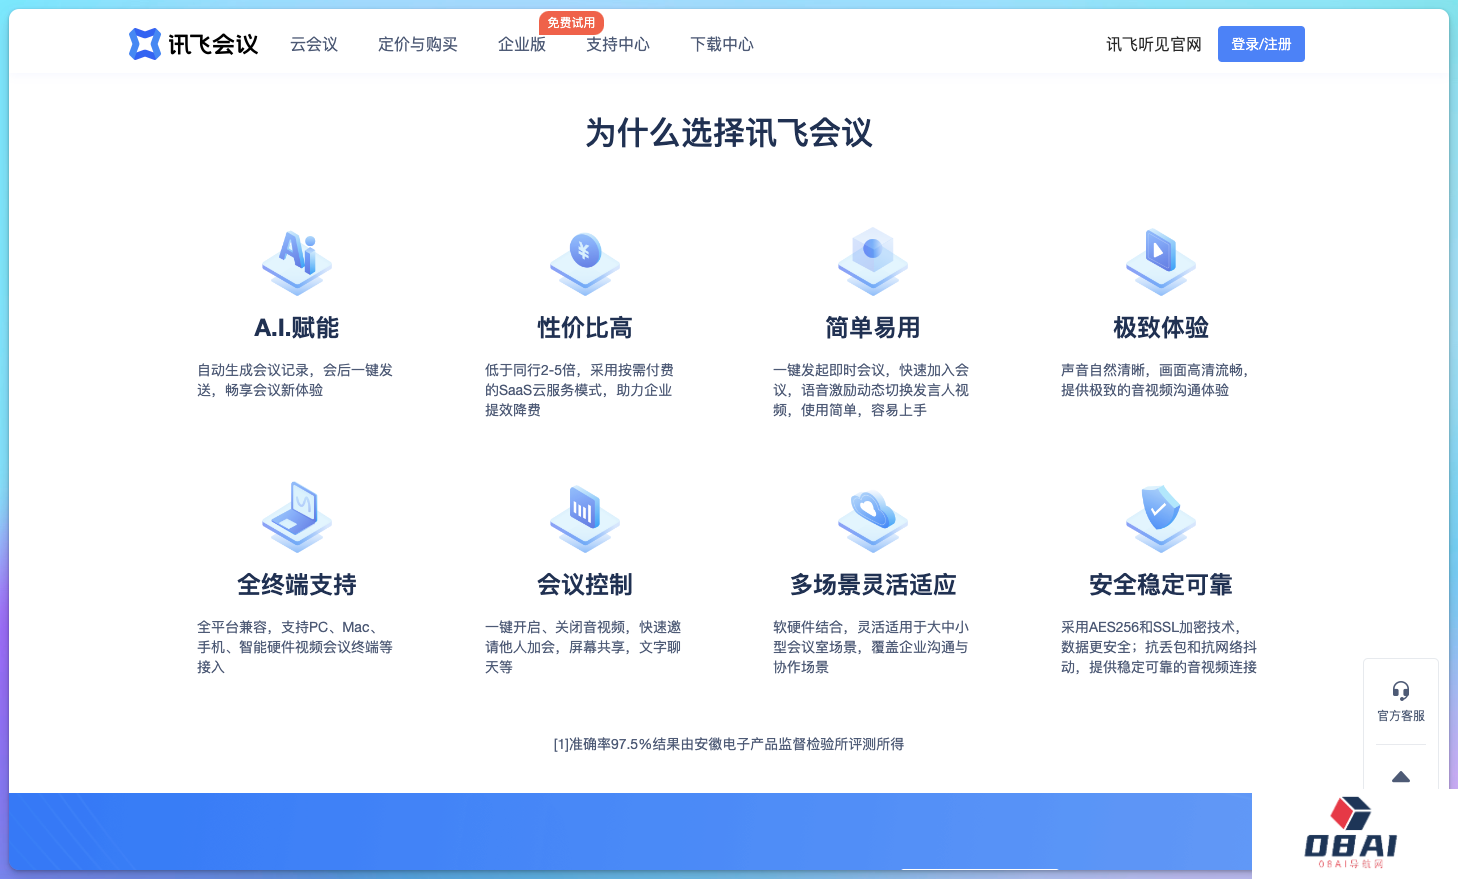Visit 讯飞听见官网 link

(x=1154, y=44)
